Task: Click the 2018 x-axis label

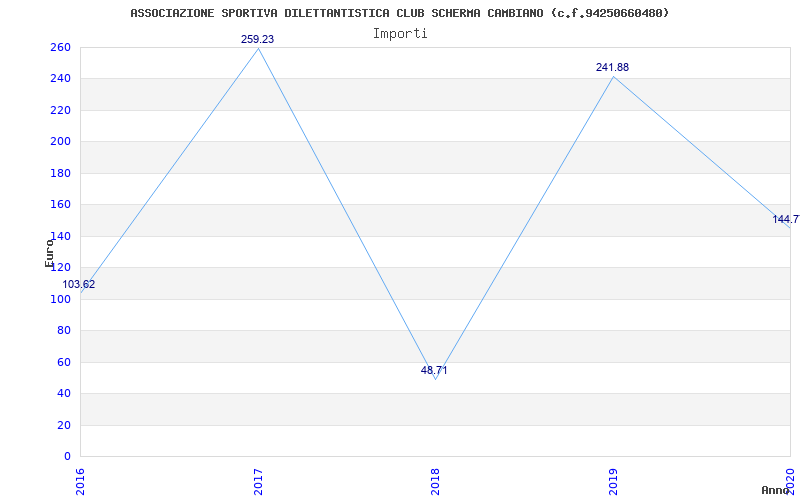Action: point(435,482)
